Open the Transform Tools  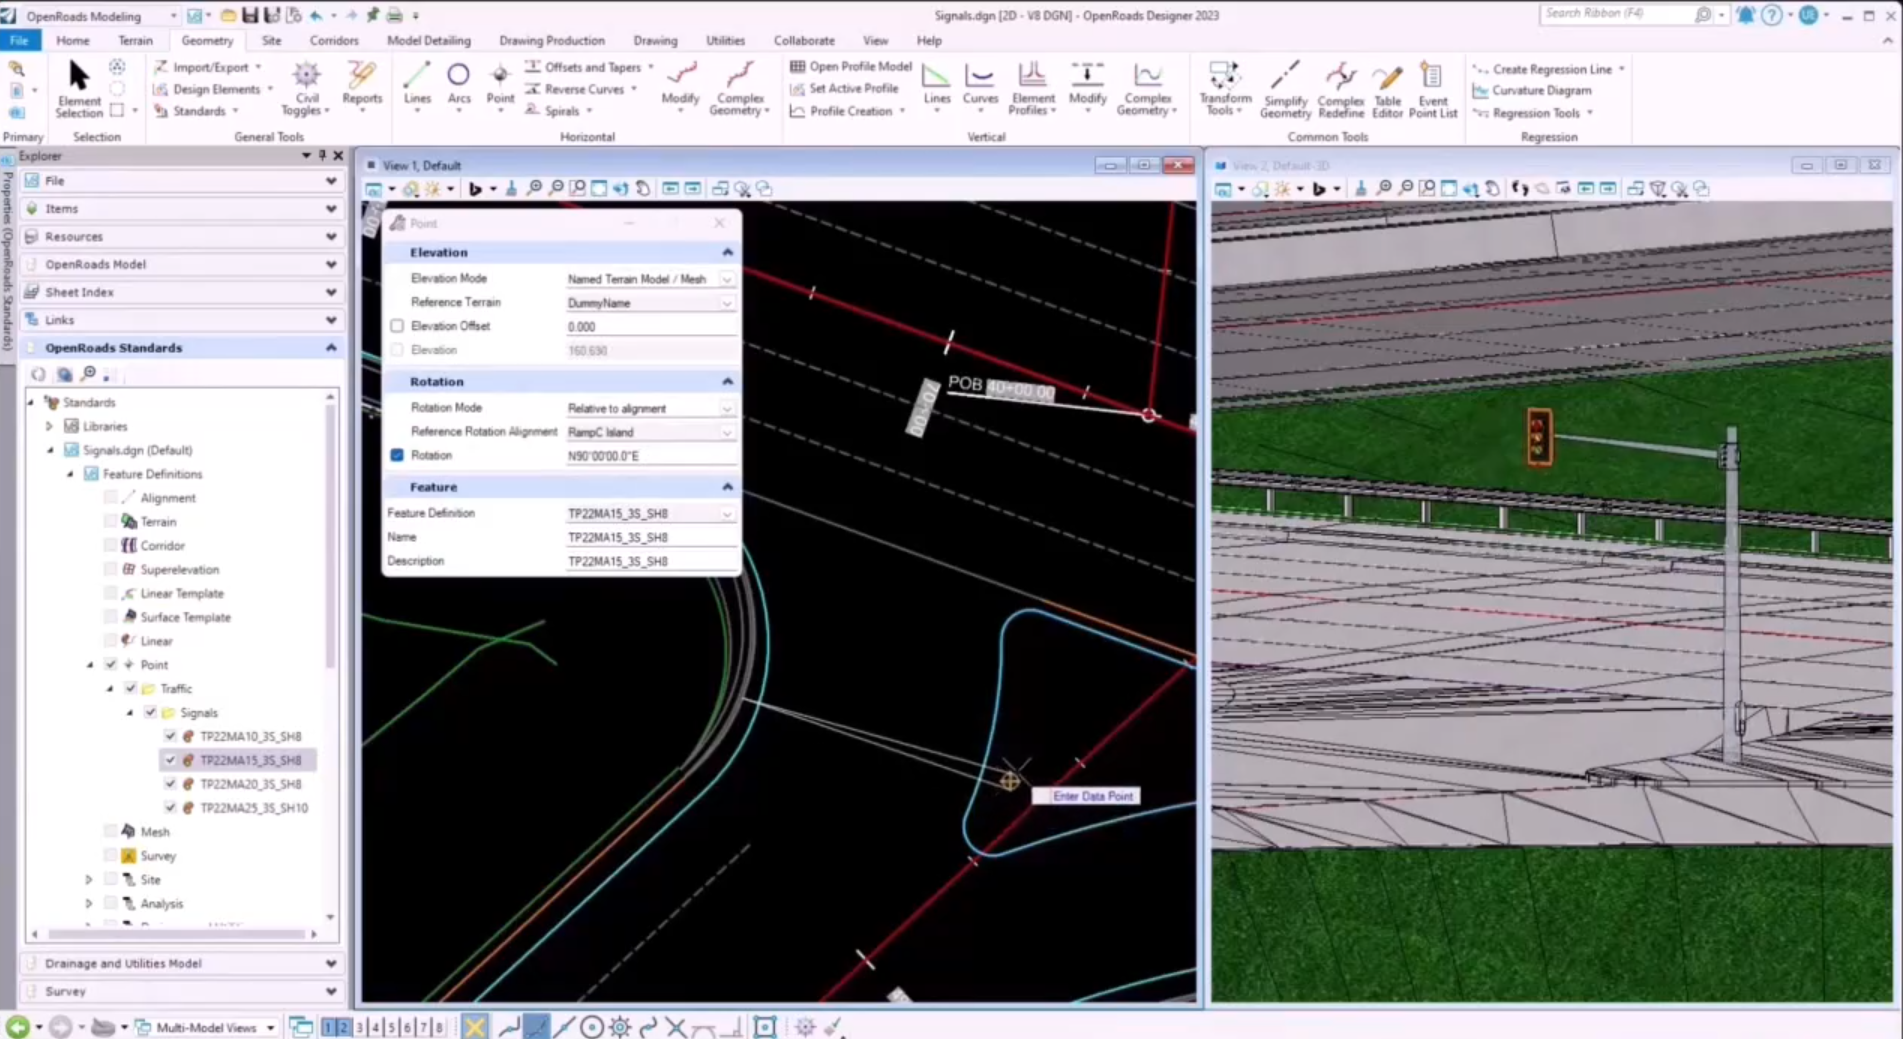coord(1225,90)
